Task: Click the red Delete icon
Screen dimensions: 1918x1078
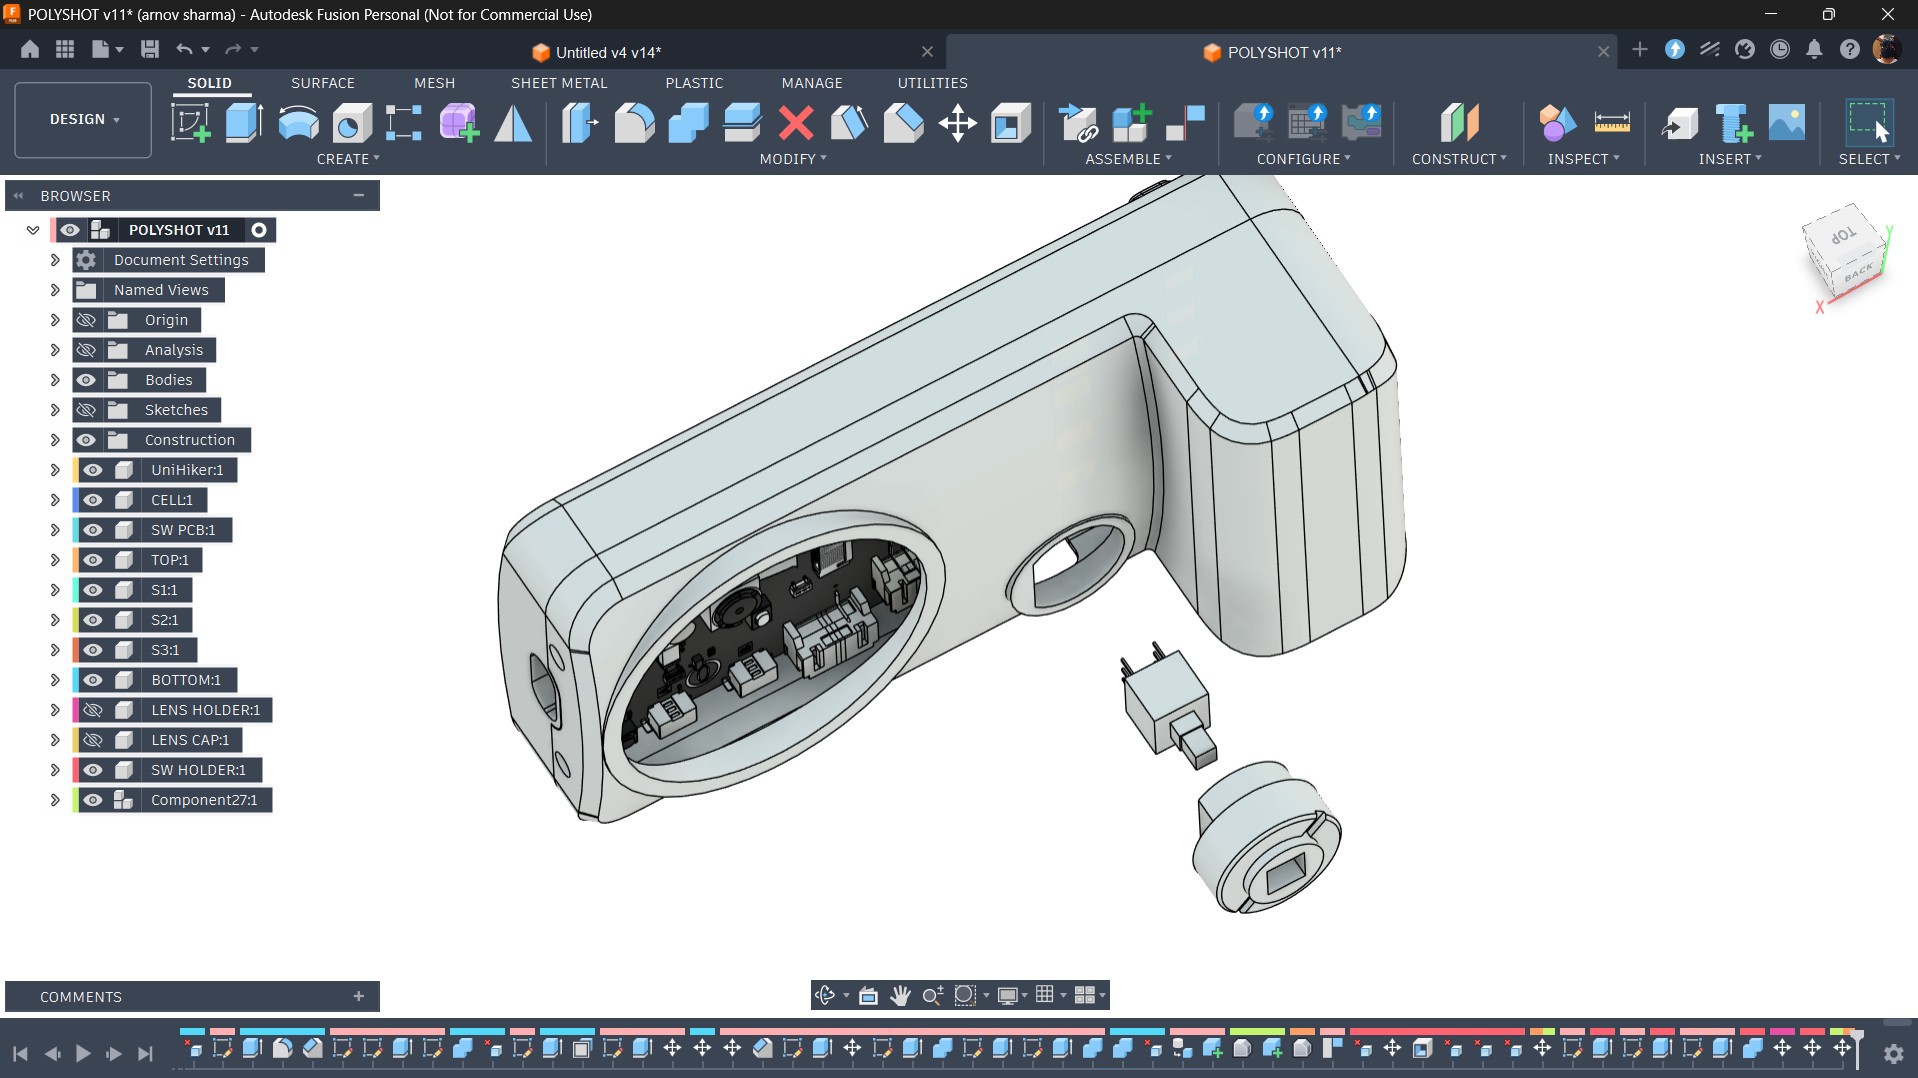Action: pyautogui.click(x=796, y=123)
